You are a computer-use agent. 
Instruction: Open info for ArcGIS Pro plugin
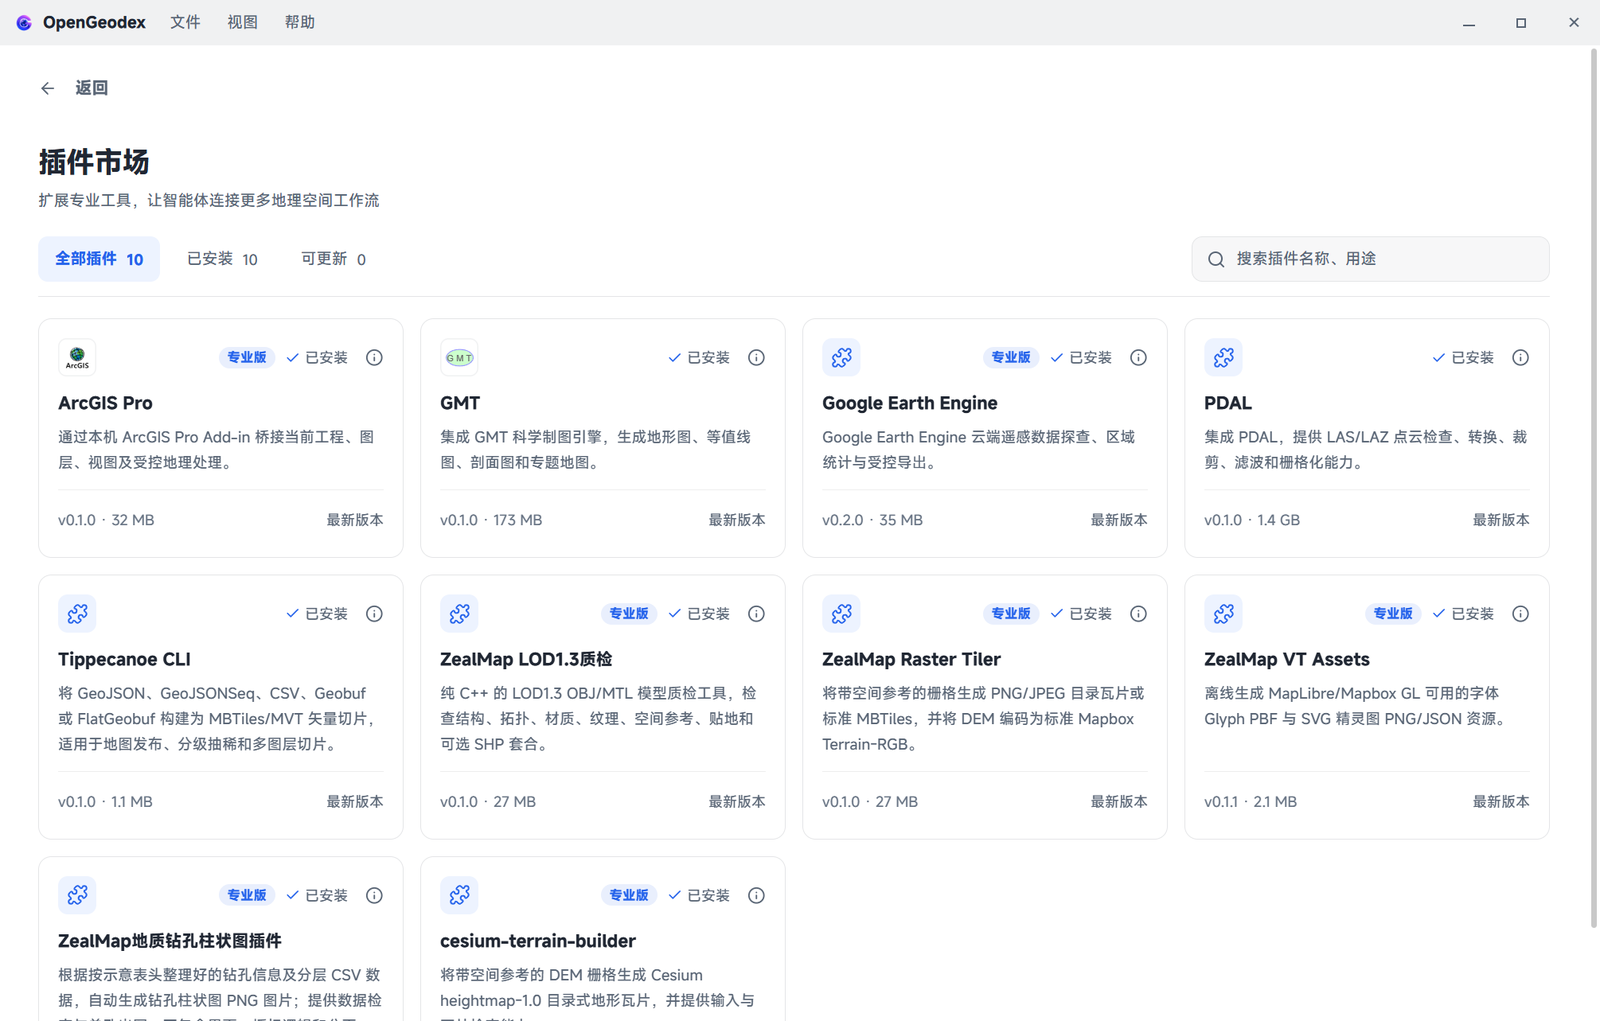coord(374,358)
